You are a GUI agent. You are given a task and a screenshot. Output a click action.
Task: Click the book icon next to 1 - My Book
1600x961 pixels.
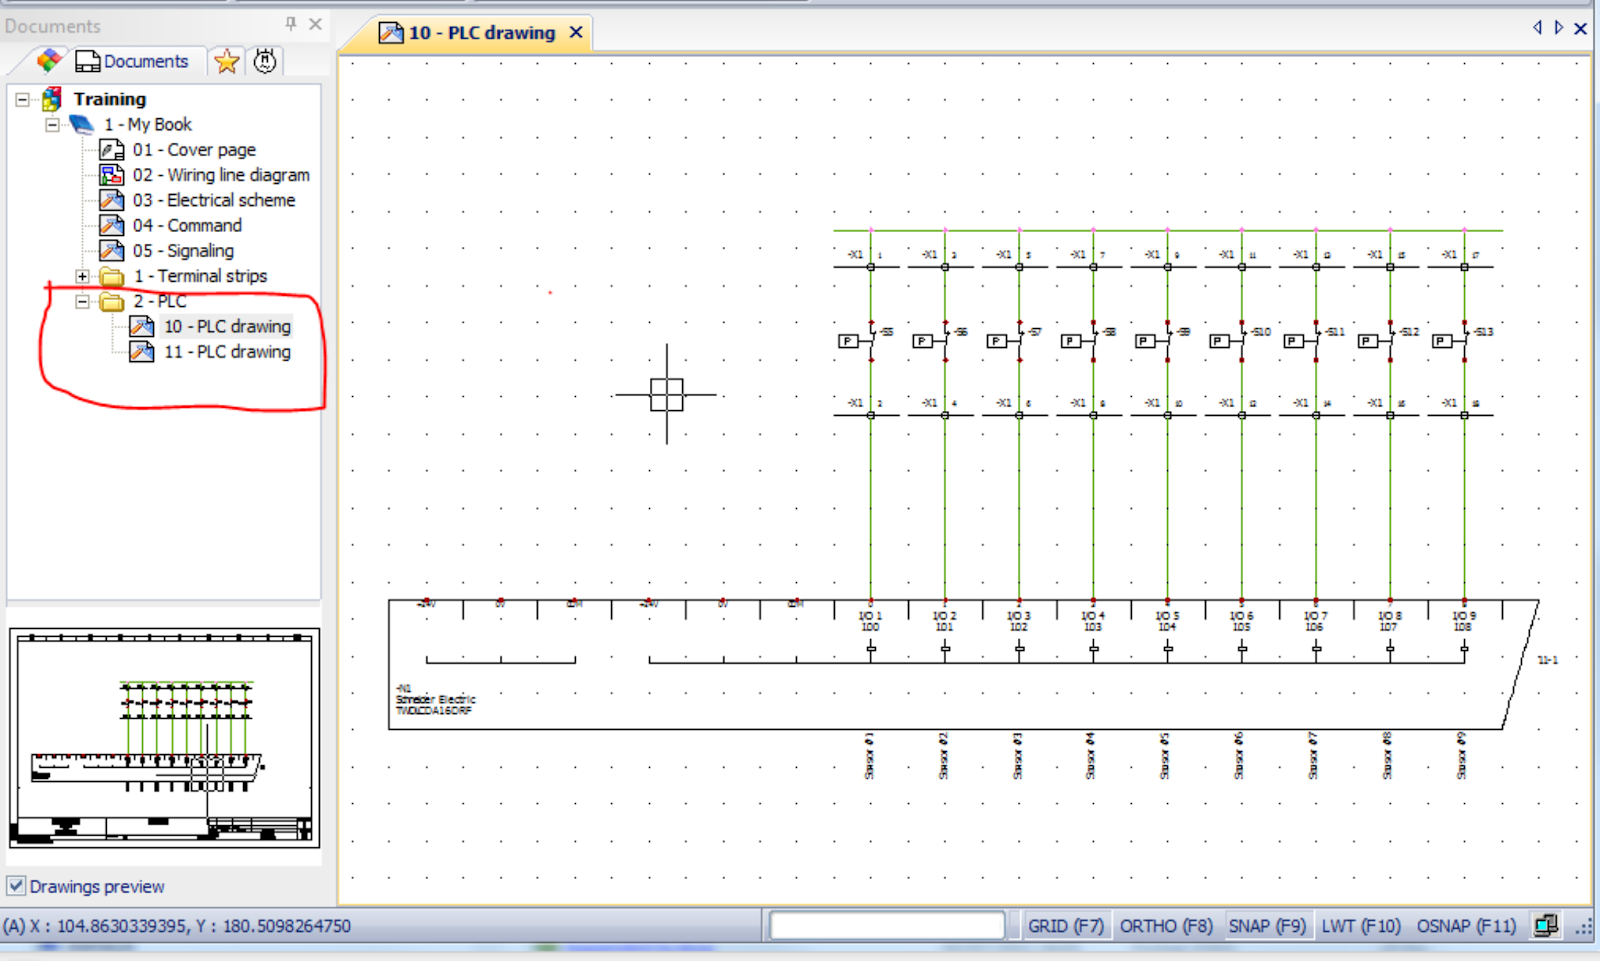(x=82, y=124)
